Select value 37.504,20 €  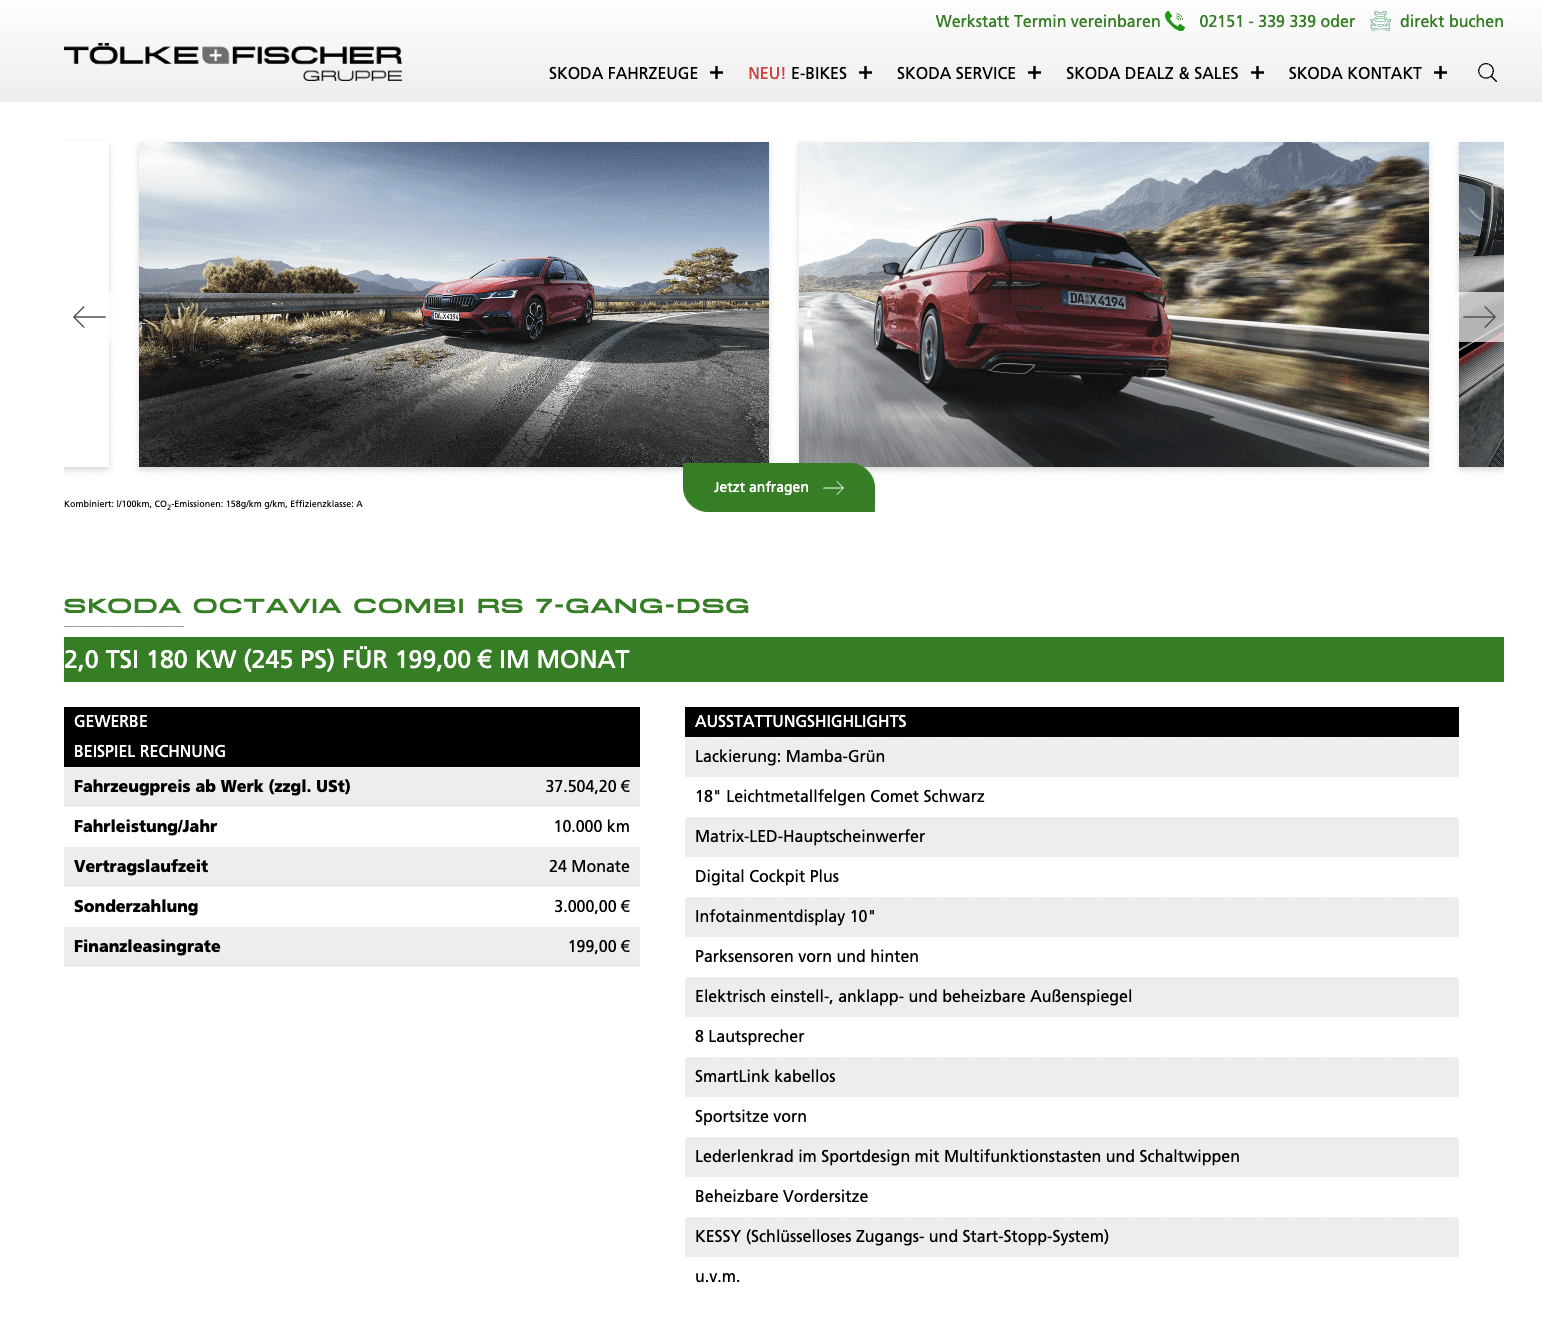pyautogui.click(x=588, y=786)
